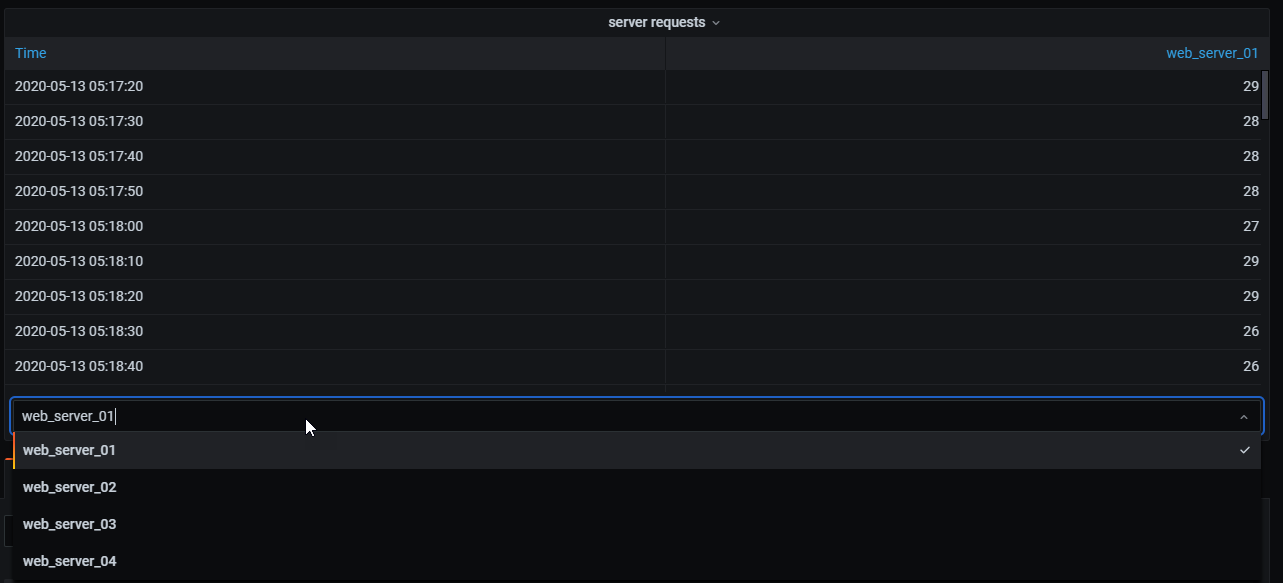Click the timestamp cell 2020-05-13 05:18:40
Viewport: 1283px width, 583px height.
(x=79, y=366)
